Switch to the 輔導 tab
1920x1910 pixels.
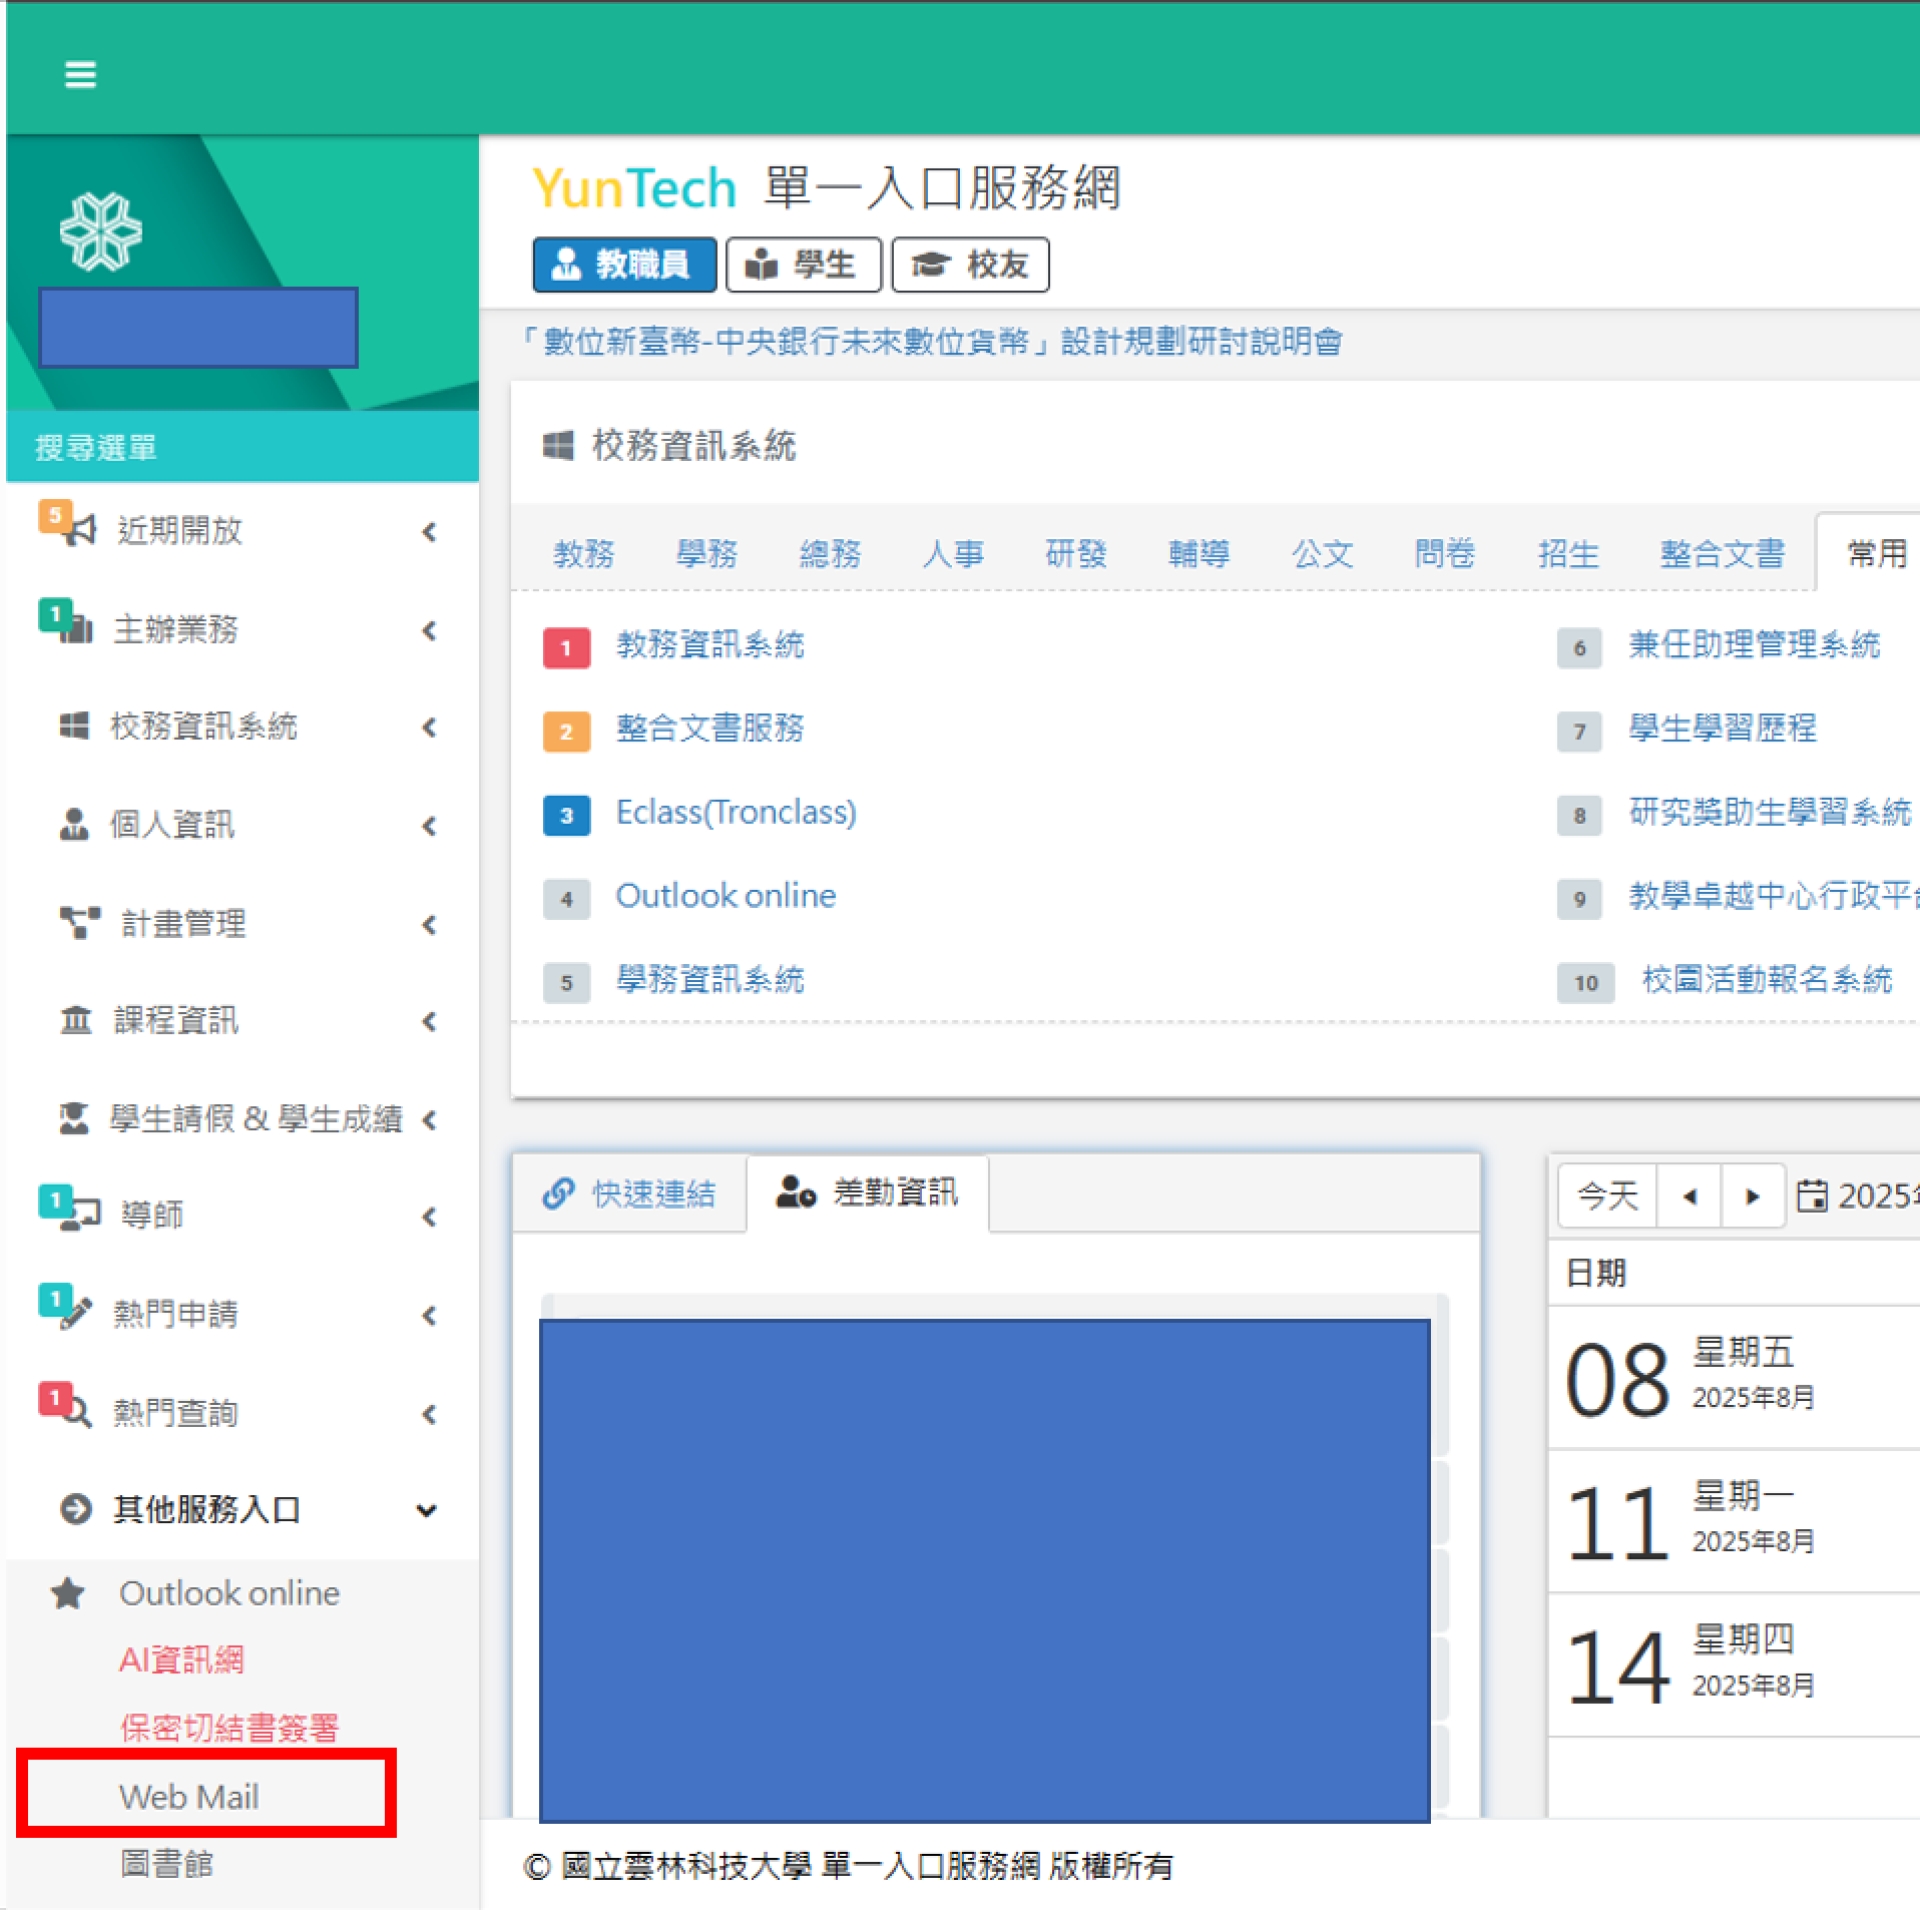coord(1199,553)
